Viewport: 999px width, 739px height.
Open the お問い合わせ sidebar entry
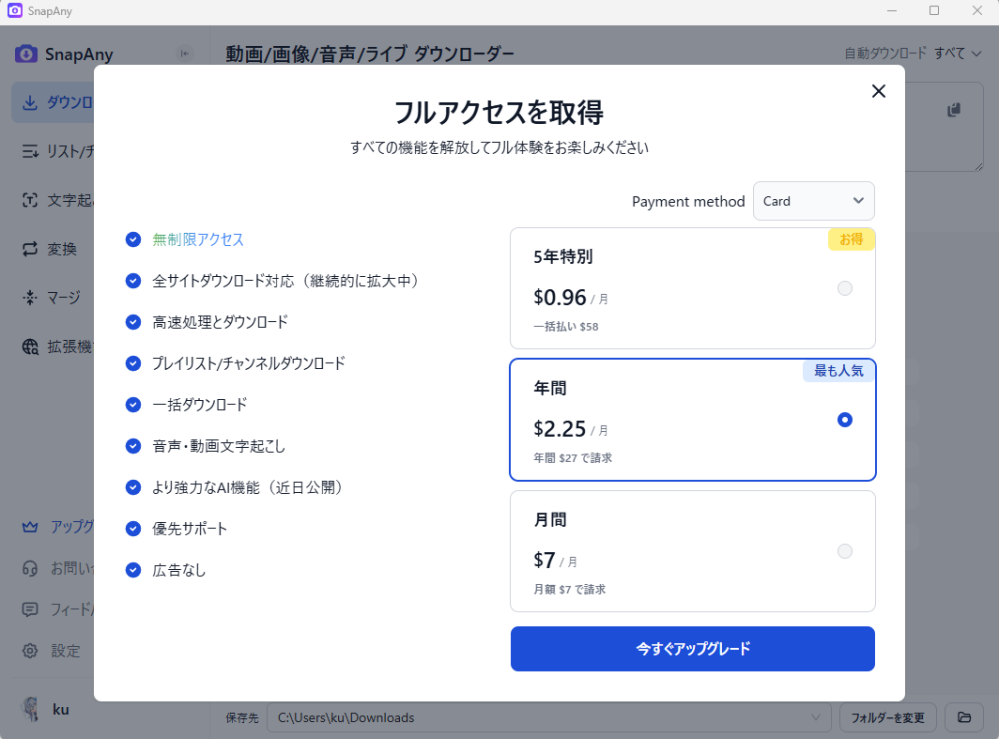(55, 568)
